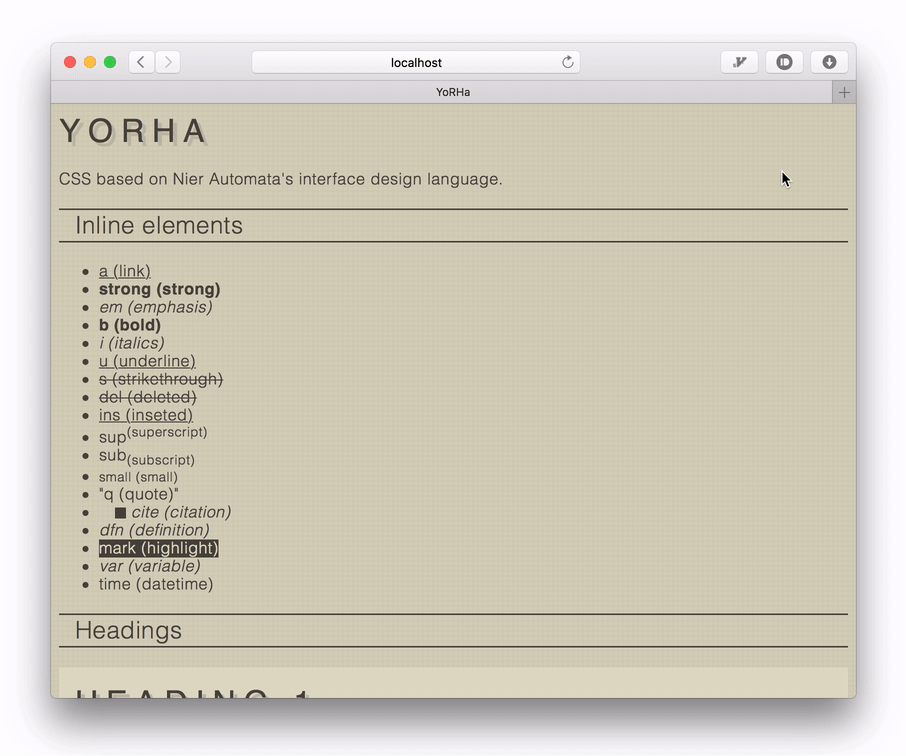Go back with the Safari back arrow
906x756 pixels.
tap(141, 62)
